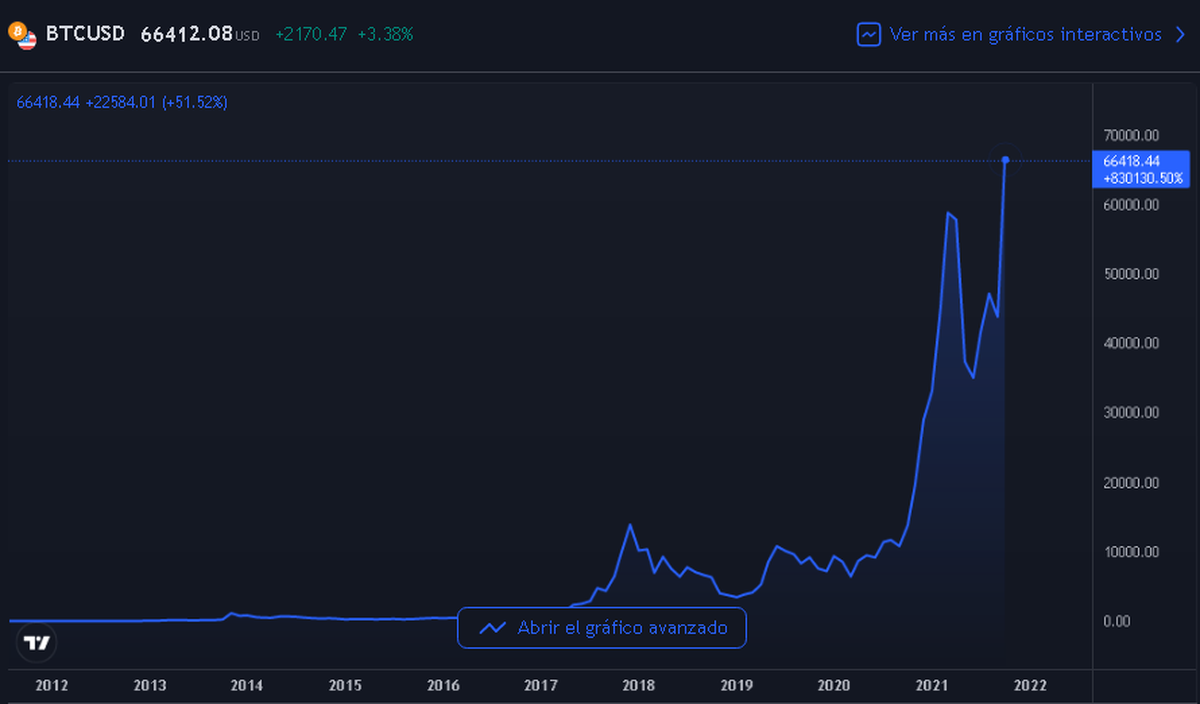Click the 2021 label on the time axis
1200x704 pixels.
(x=932, y=686)
